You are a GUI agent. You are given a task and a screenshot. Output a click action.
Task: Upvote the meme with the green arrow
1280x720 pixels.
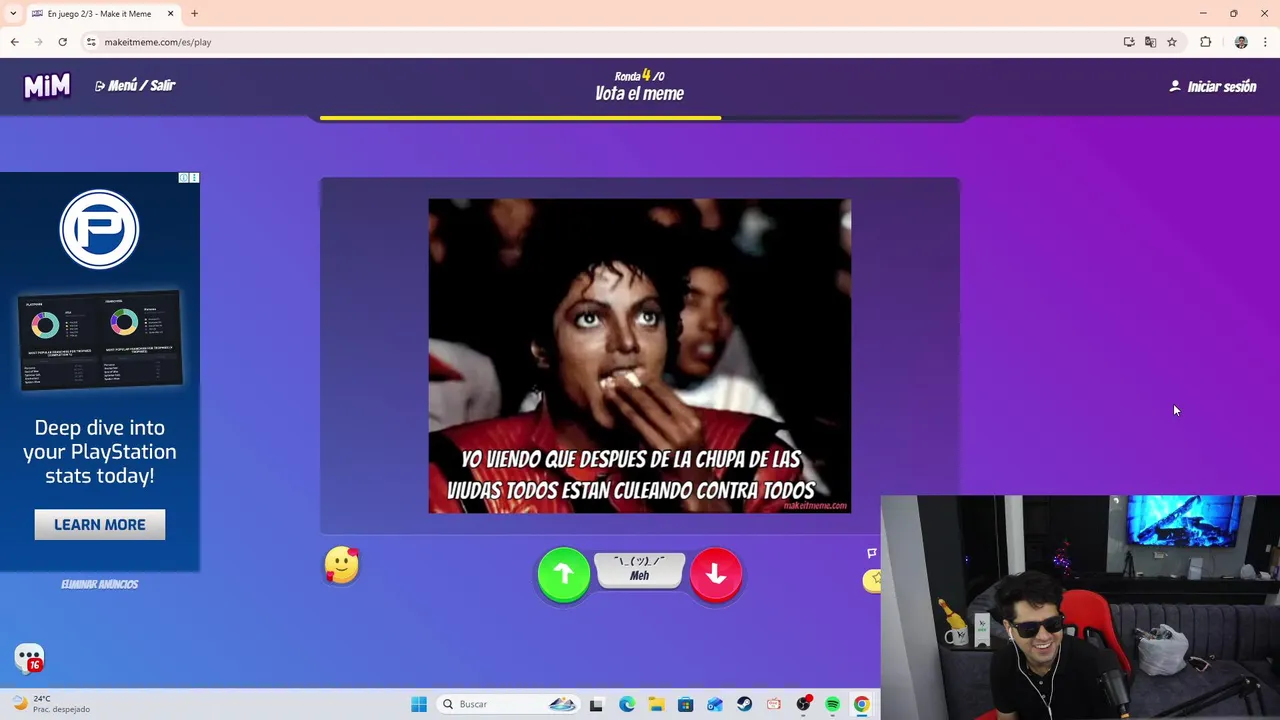click(564, 574)
